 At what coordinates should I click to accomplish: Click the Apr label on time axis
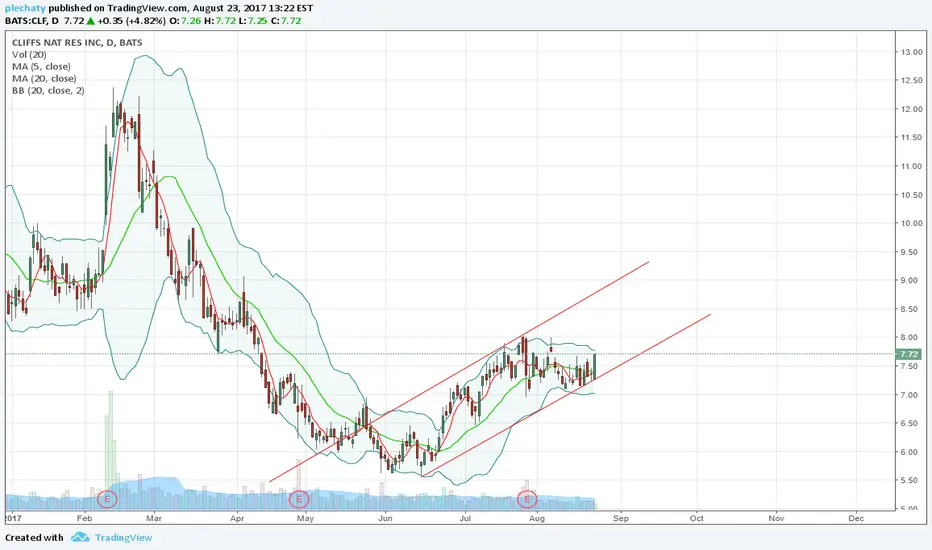tap(237, 518)
